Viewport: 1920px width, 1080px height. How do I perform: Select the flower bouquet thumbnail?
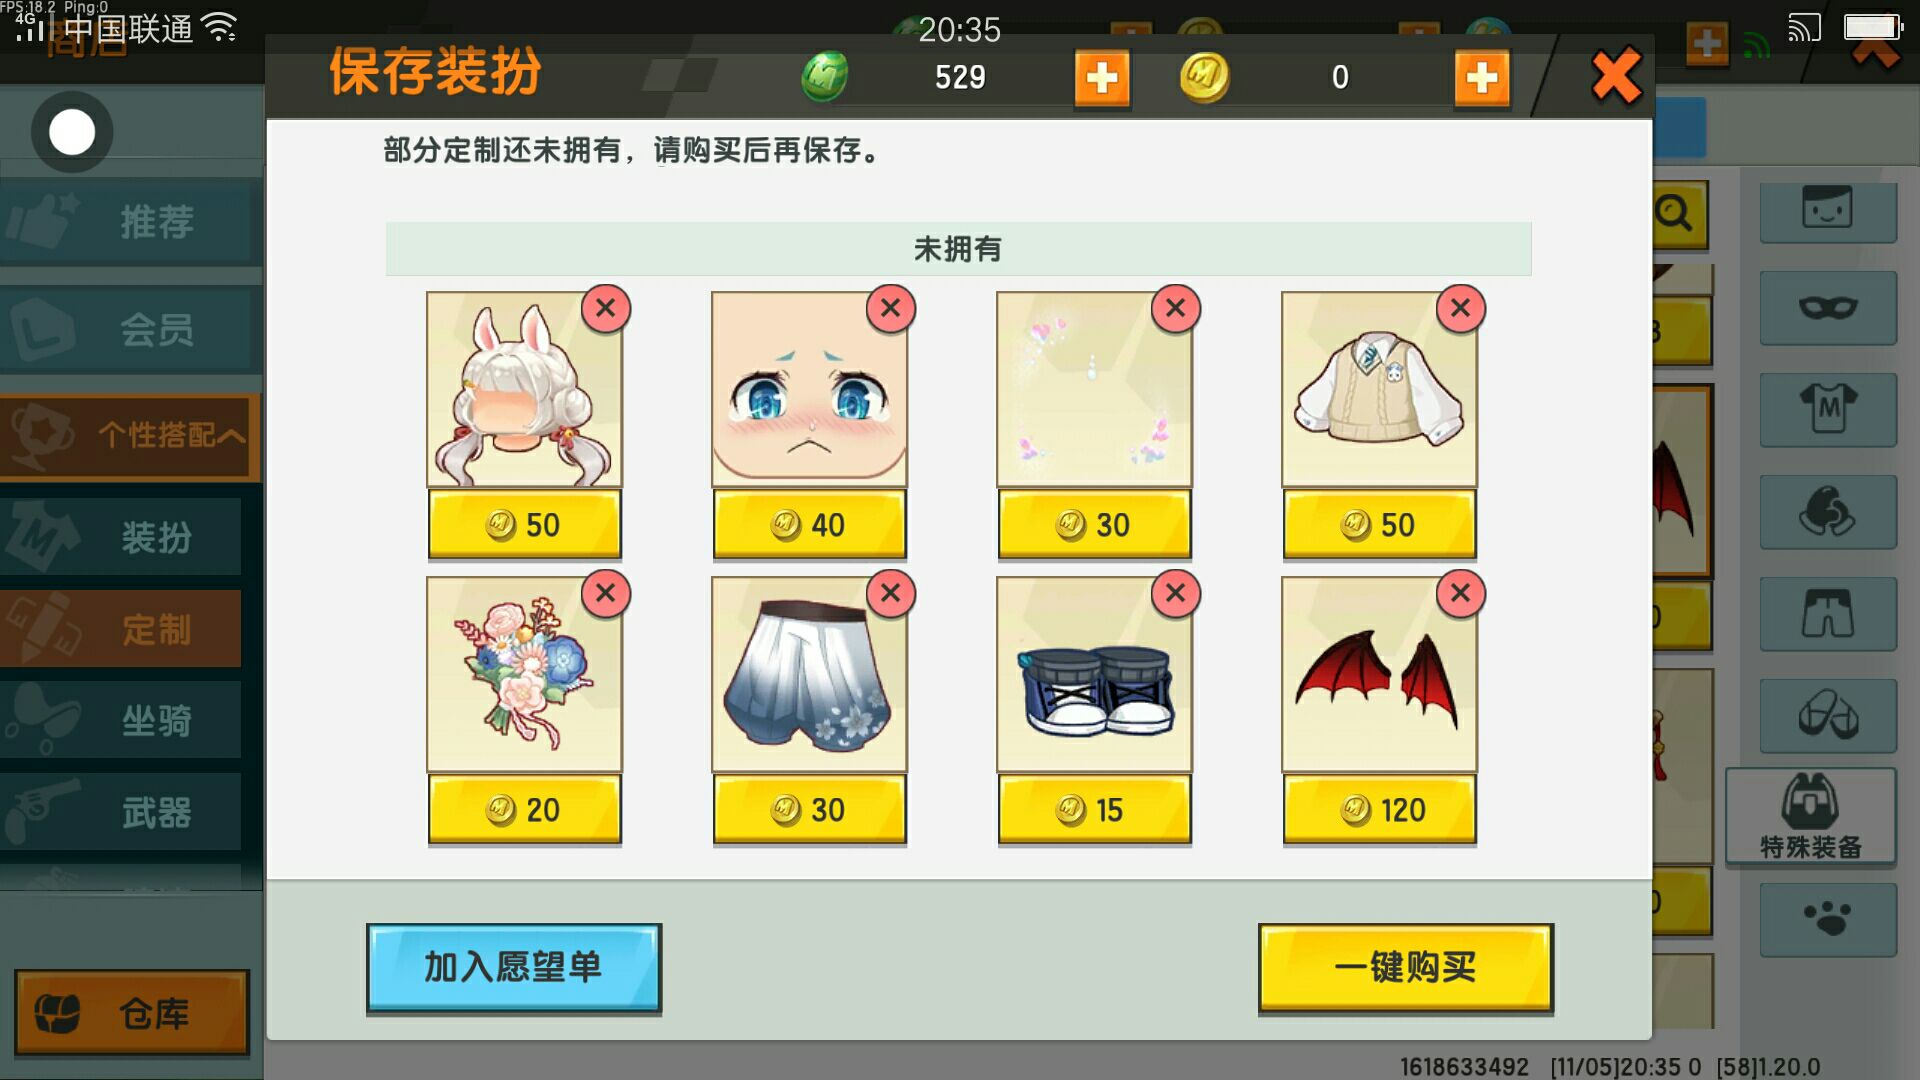click(524, 674)
